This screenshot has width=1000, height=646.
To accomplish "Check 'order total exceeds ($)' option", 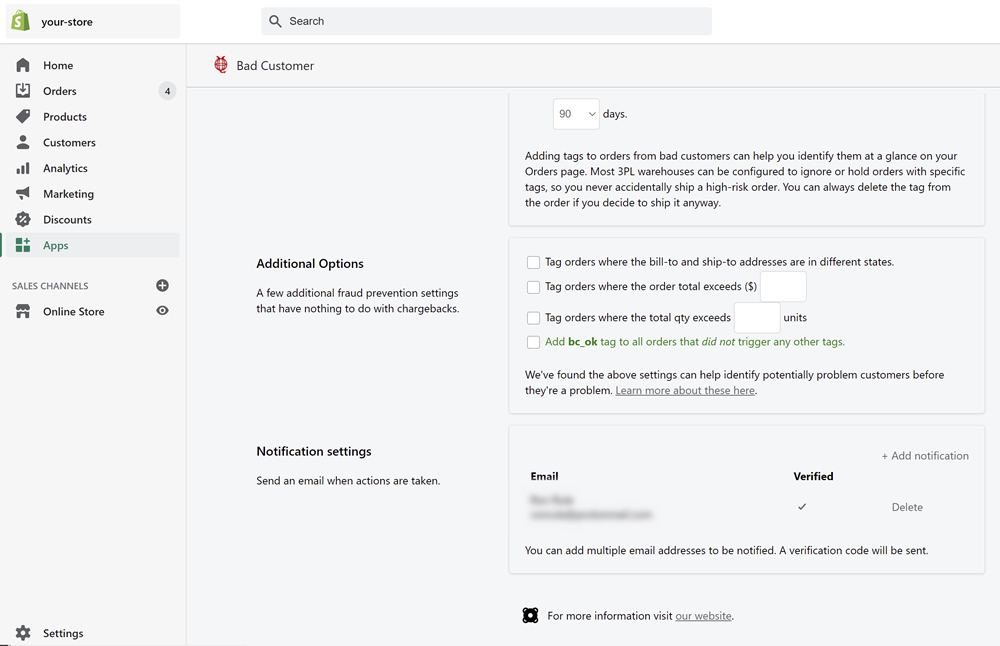I will pos(533,287).
